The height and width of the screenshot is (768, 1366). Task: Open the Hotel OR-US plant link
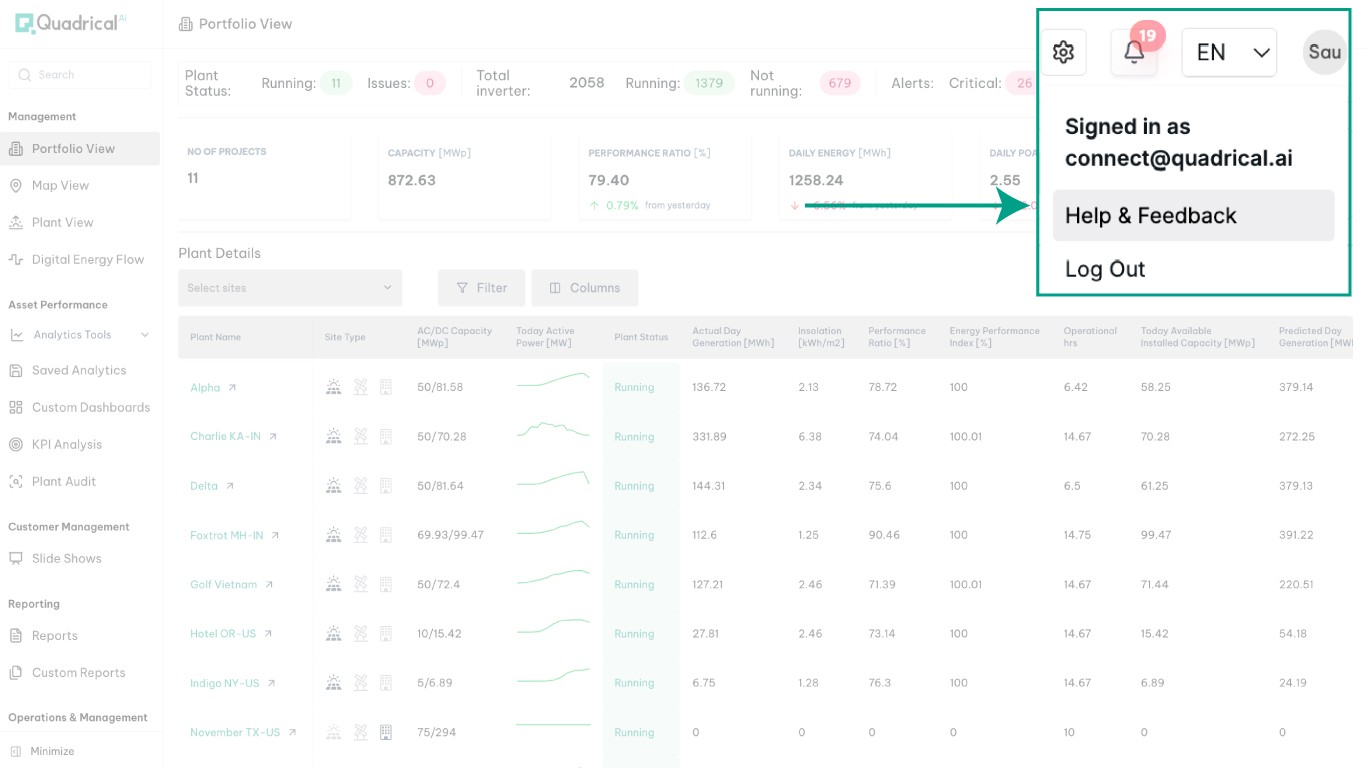click(223, 634)
